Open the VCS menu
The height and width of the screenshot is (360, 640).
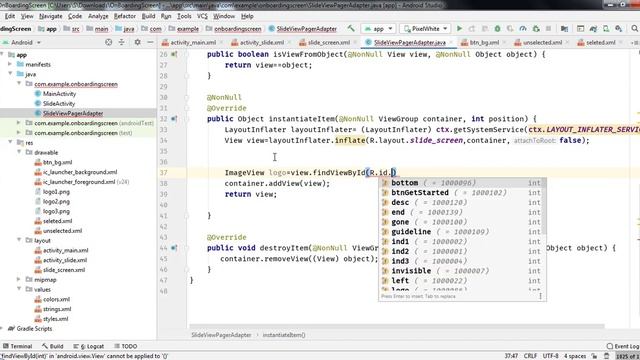(x=202, y=16)
